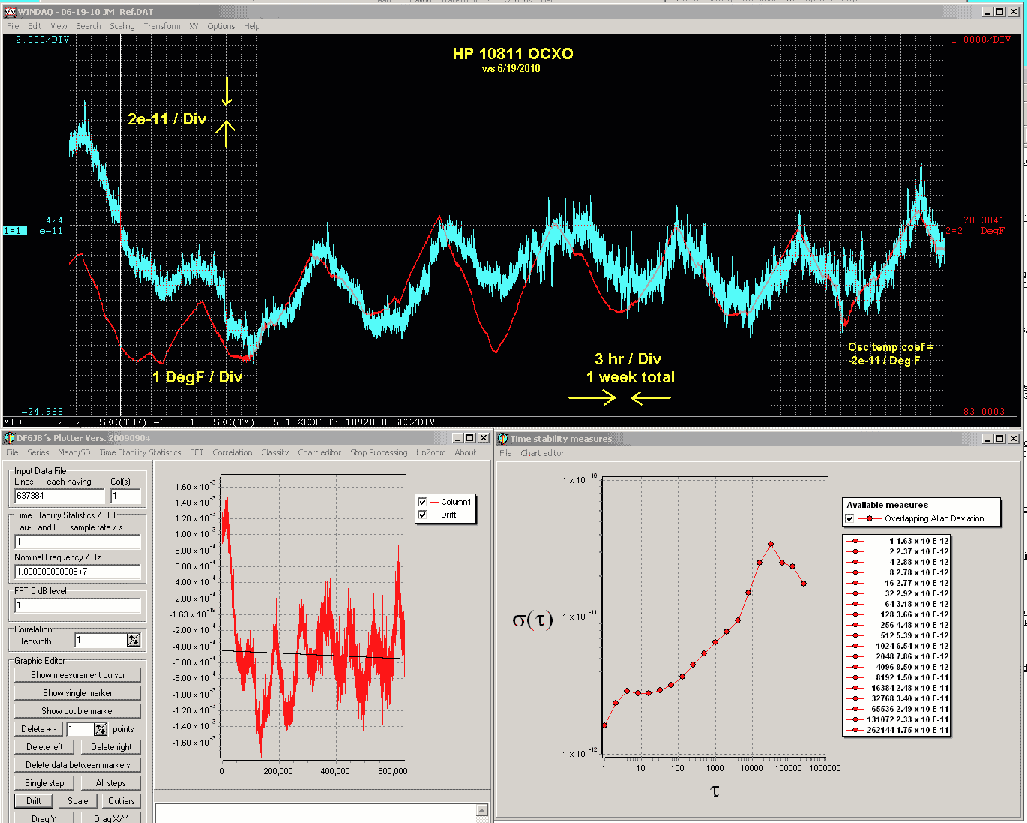Click the Show single marker button
The height and width of the screenshot is (823, 1027).
77,693
